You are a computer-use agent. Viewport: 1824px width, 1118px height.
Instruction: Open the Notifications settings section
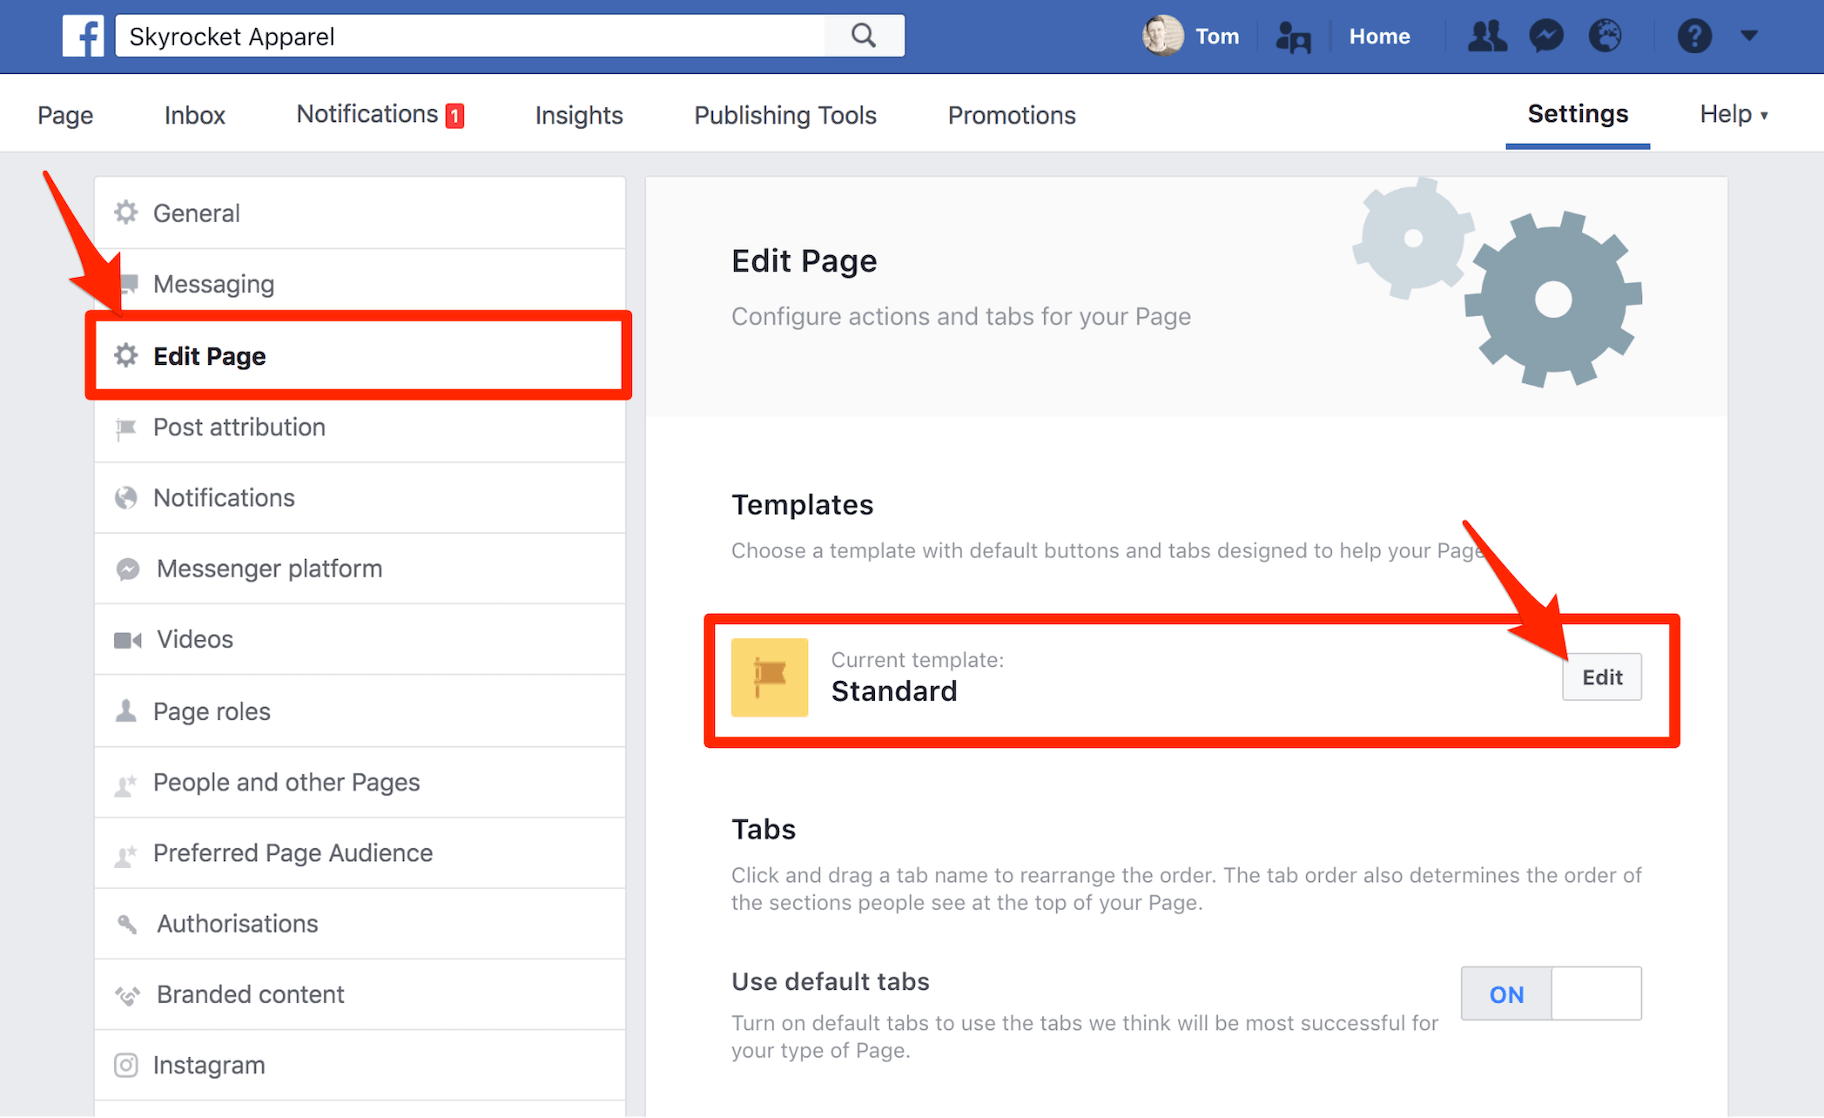click(x=224, y=497)
